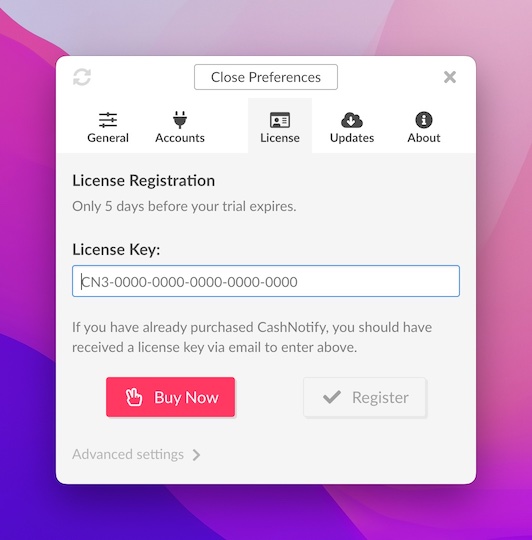
Task: Open the About tab label
Action: tap(424, 138)
